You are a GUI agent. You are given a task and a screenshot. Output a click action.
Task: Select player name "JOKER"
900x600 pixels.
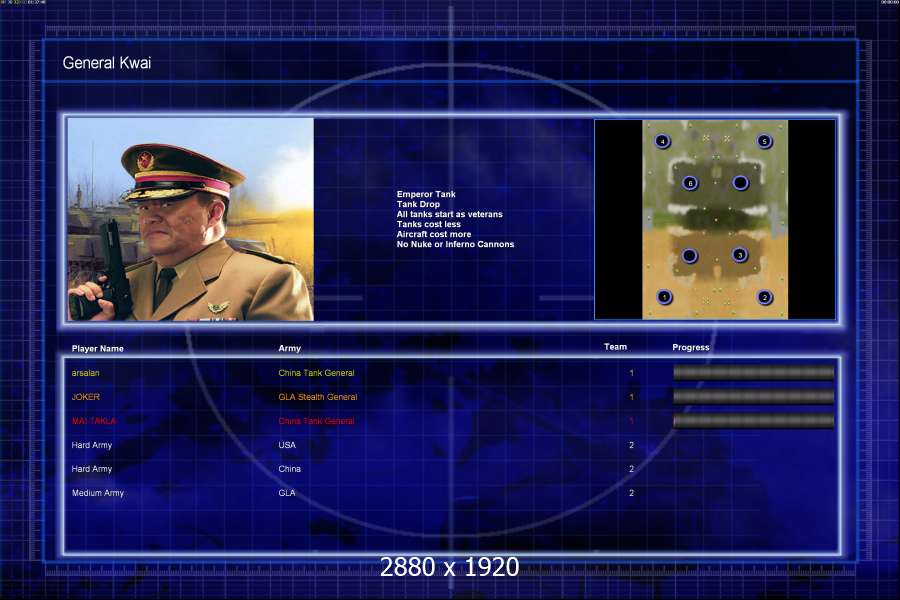(86, 397)
